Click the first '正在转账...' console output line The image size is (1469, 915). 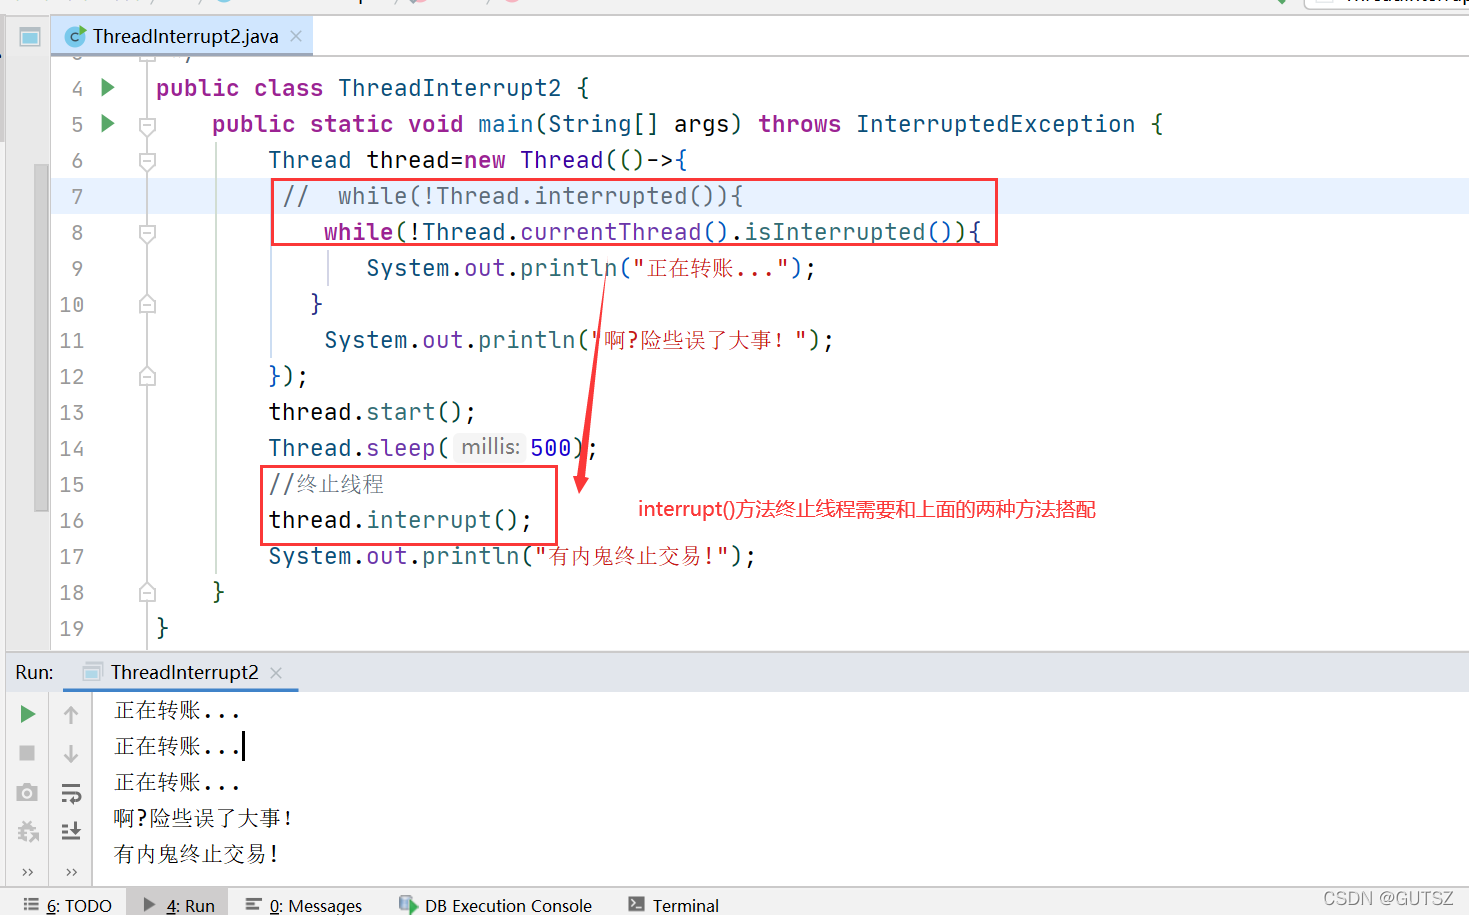(x=177, y=710)
